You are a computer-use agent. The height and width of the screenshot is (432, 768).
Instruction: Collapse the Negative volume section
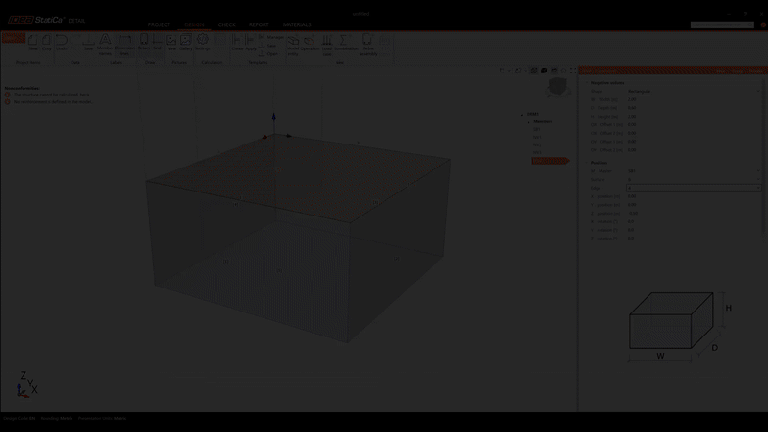pos(587,83)
